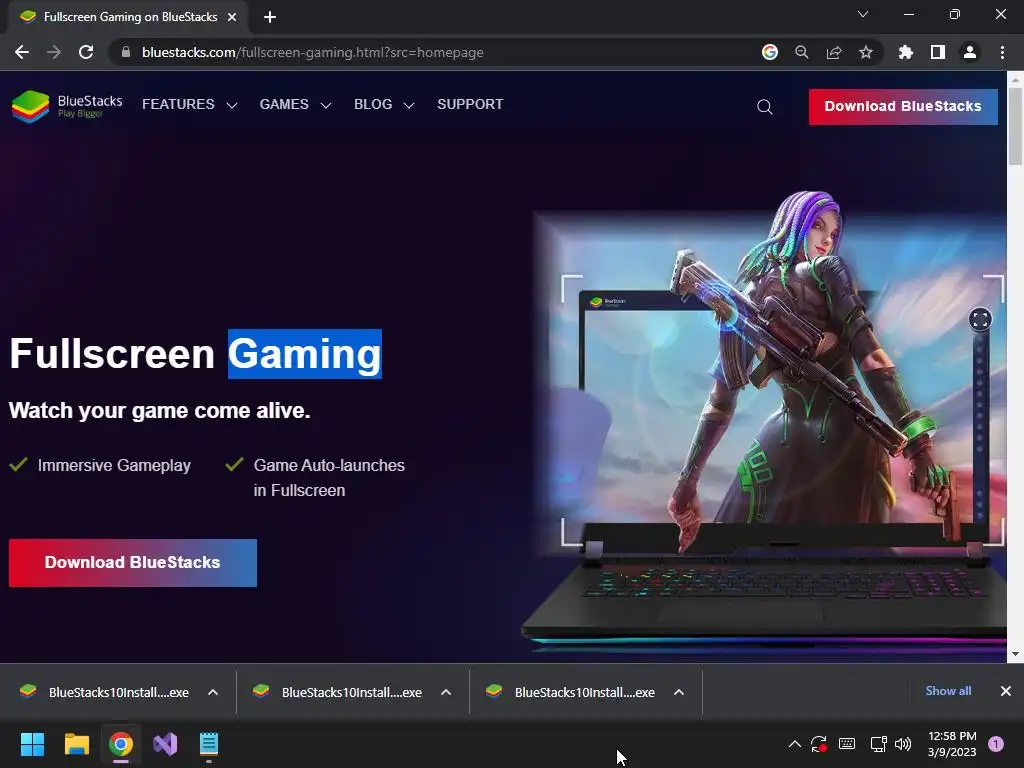Close the downloads bar
The height and width of the screenshot is (768, 1024).
[1006, 691]
